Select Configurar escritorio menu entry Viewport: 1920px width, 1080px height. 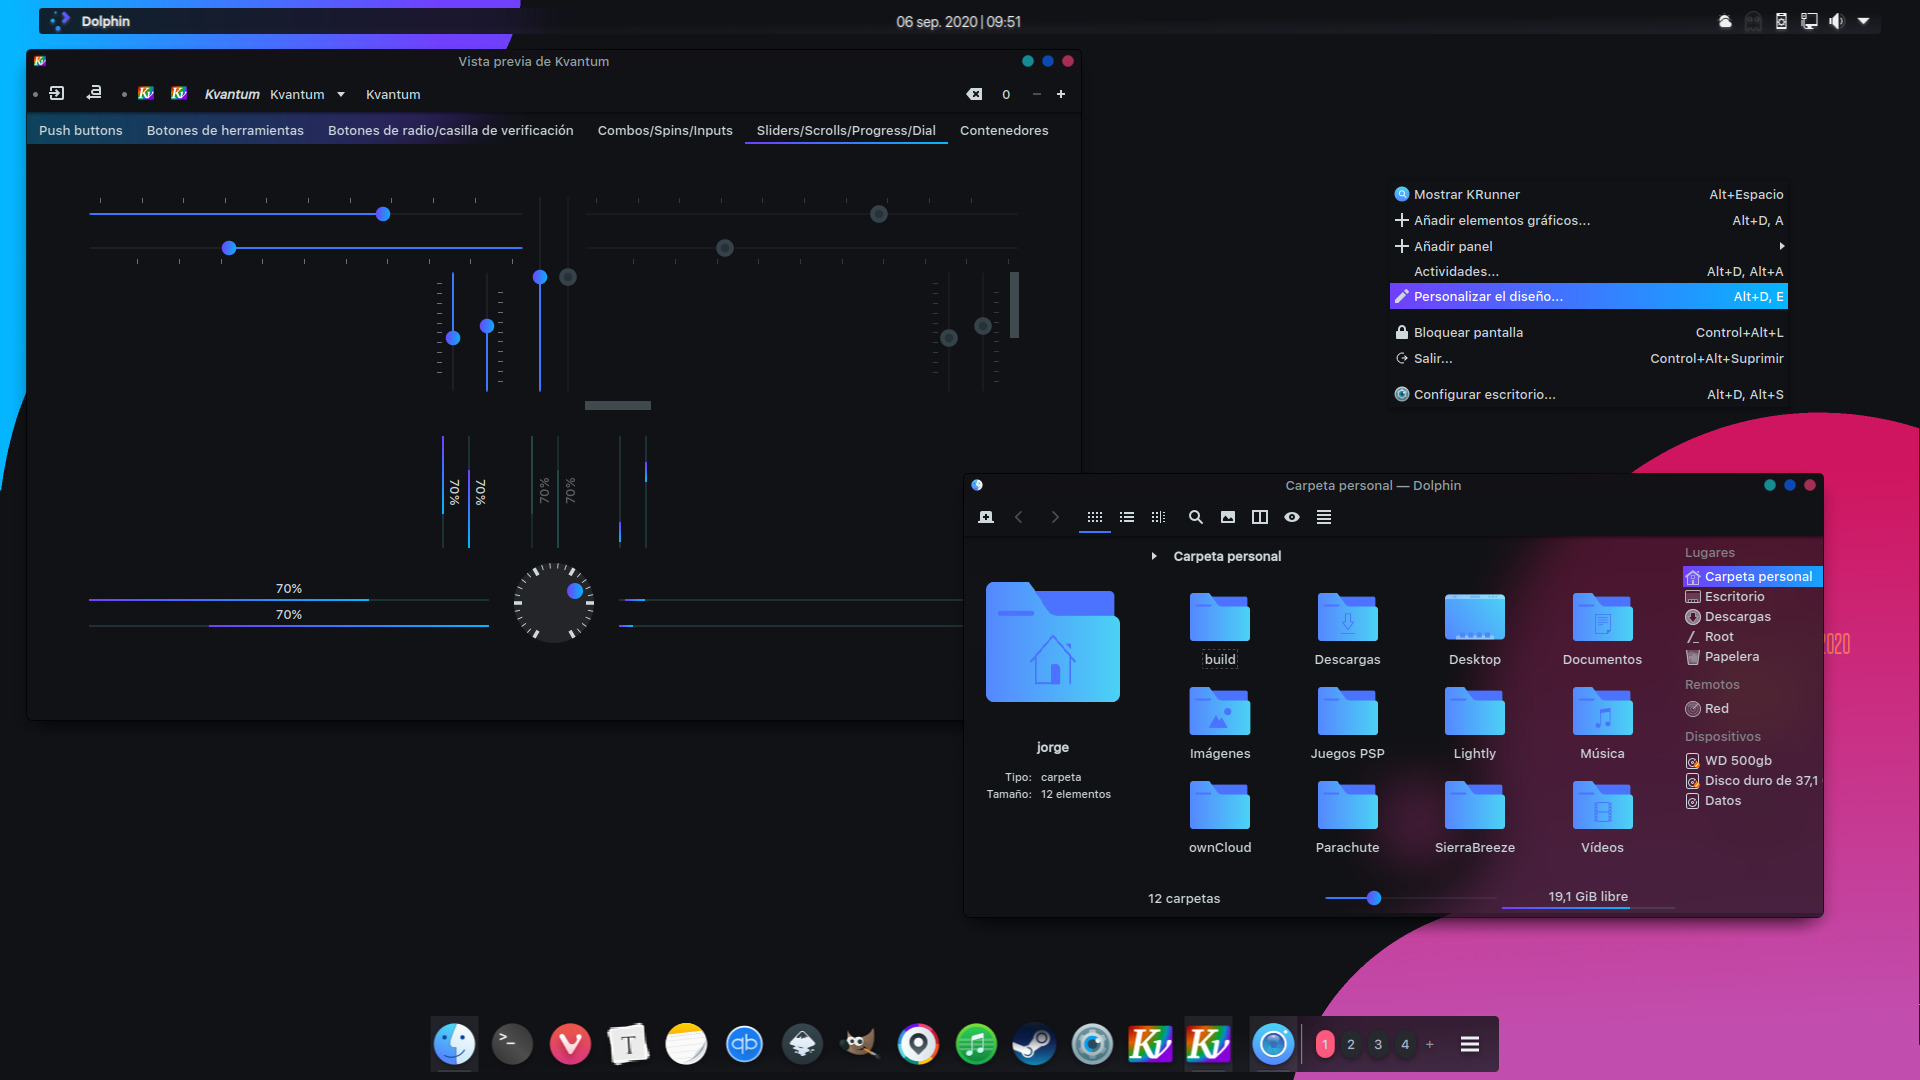point(1589,394)
